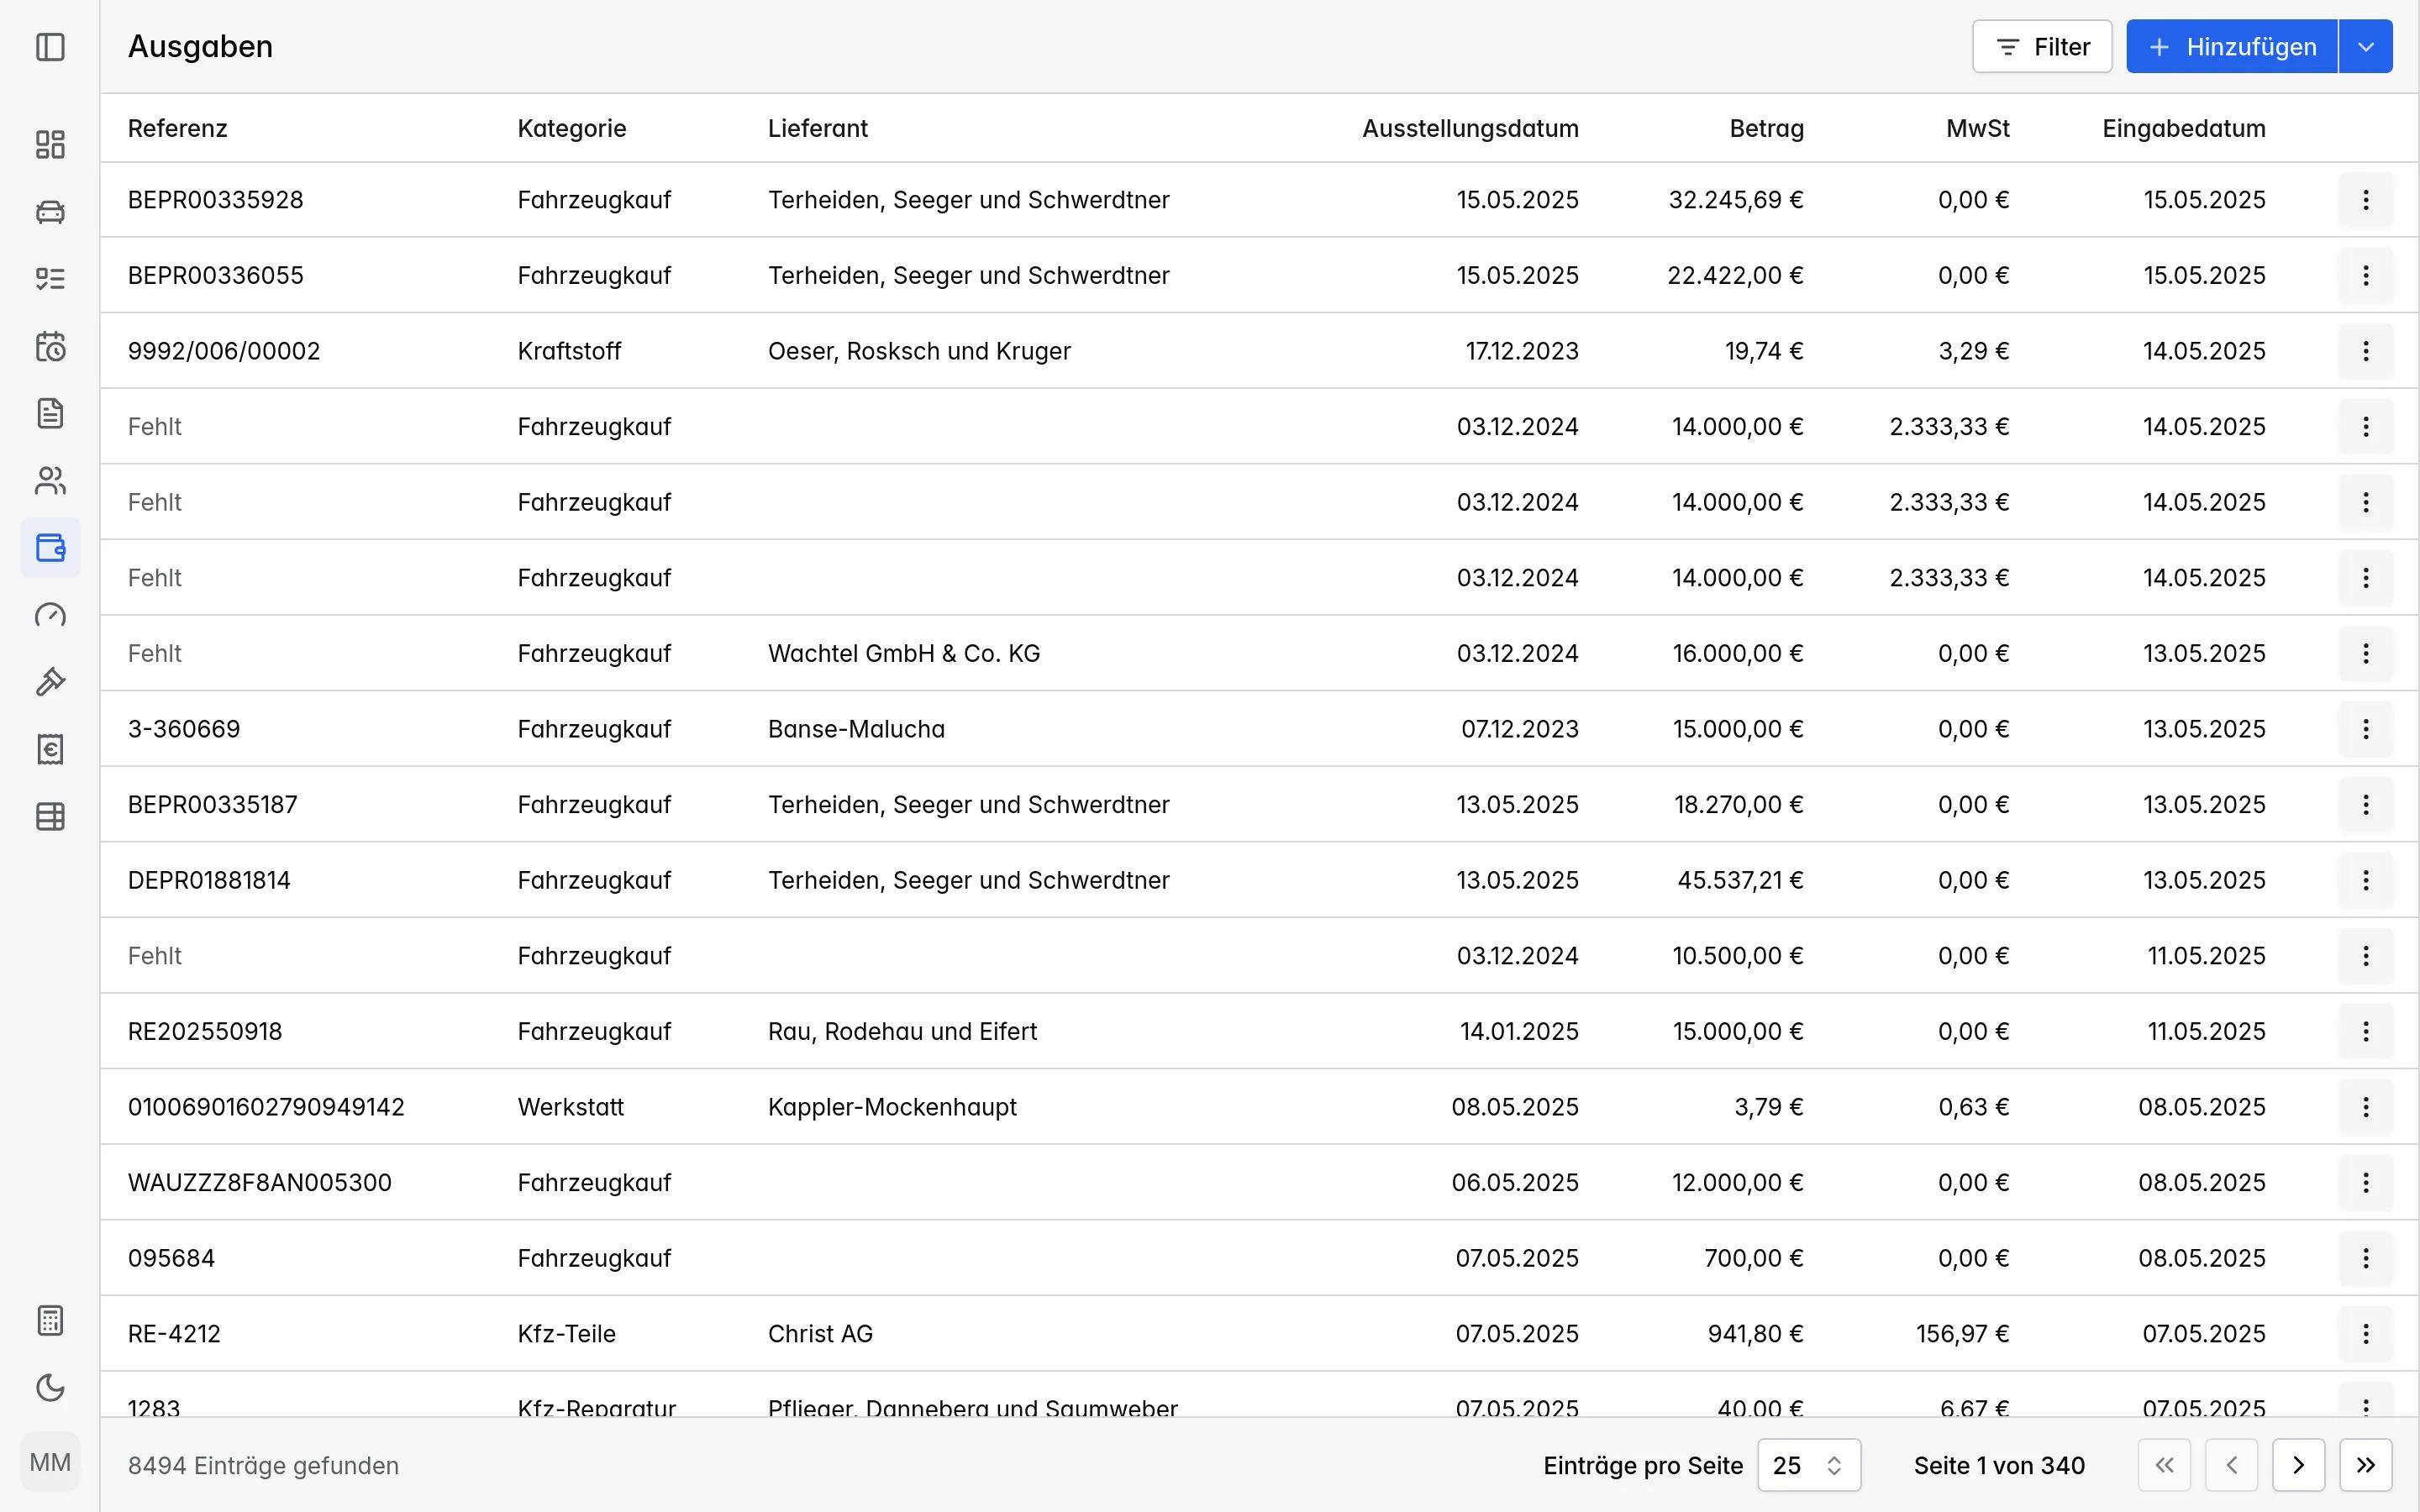The height and width of the screenshot is (1512, 2420).
Task: Click the Referenz column header
Action: pos(178,129)
